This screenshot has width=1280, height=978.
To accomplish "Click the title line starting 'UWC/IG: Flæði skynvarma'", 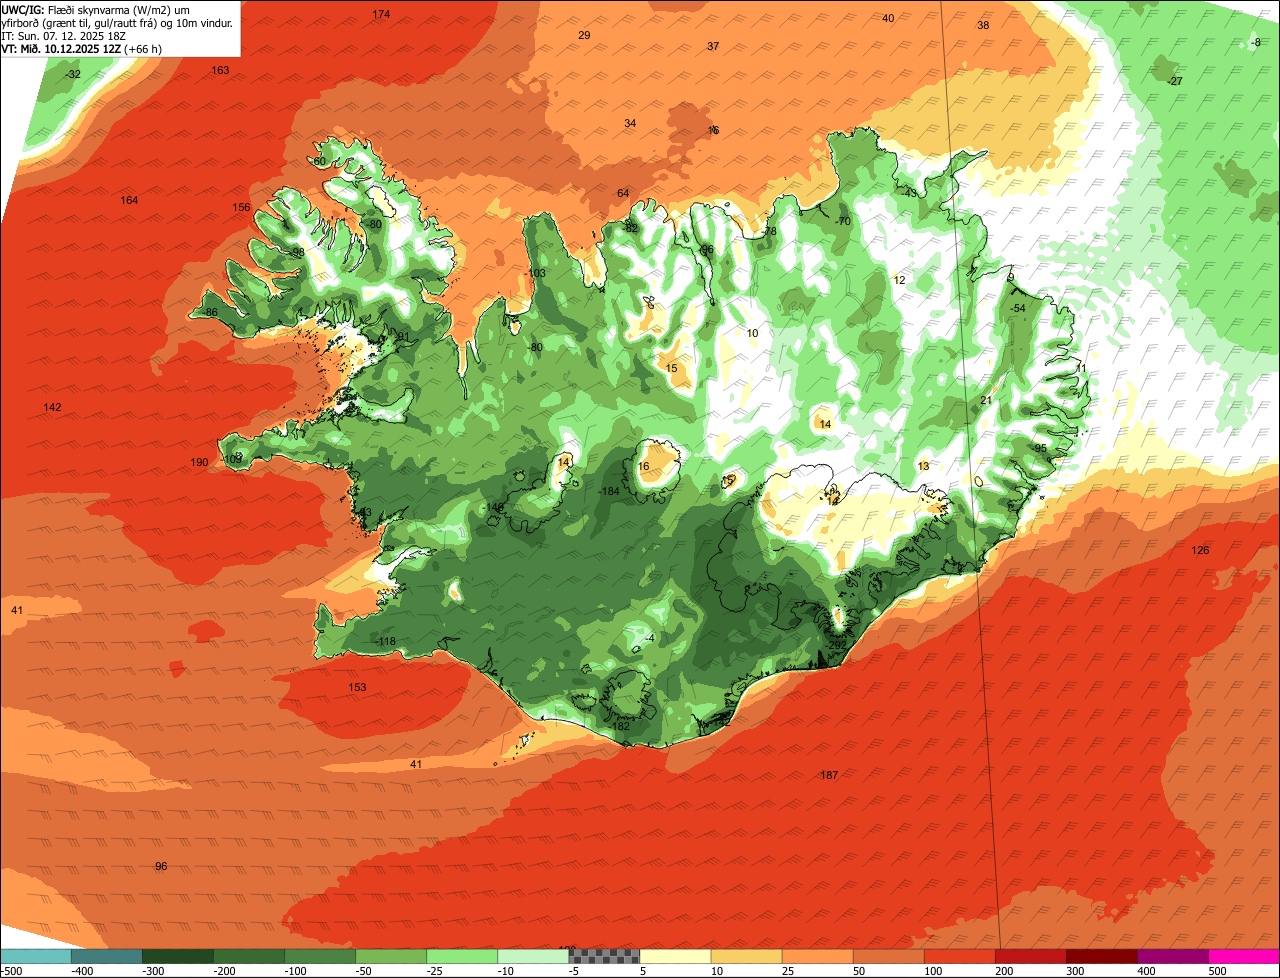I will 96,9.
